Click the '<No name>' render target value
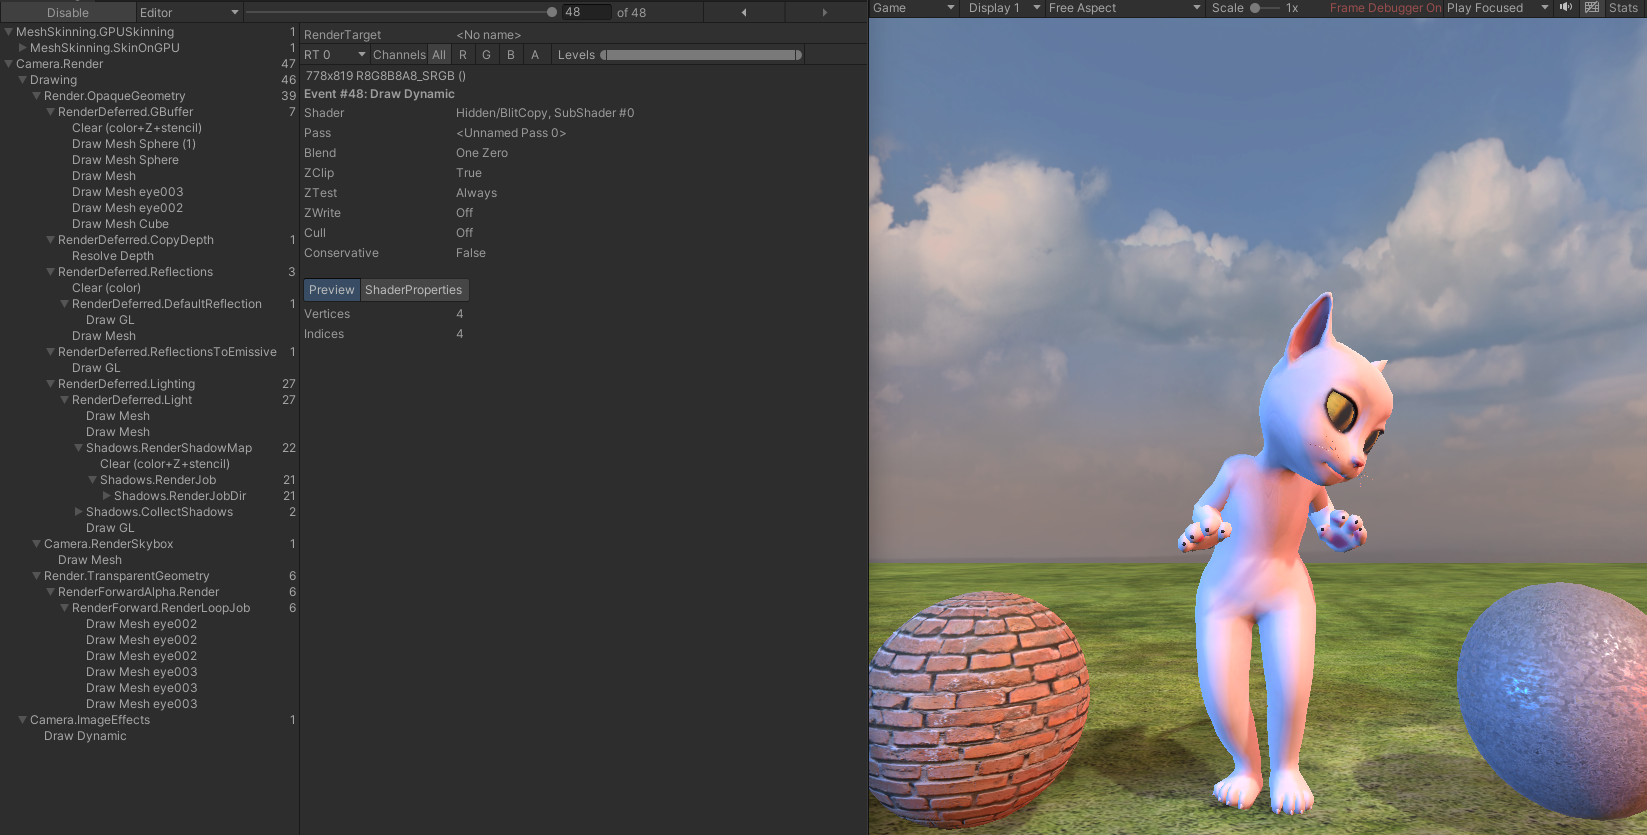The height and width of the screenshot is (835, 1647). point(488,35)
